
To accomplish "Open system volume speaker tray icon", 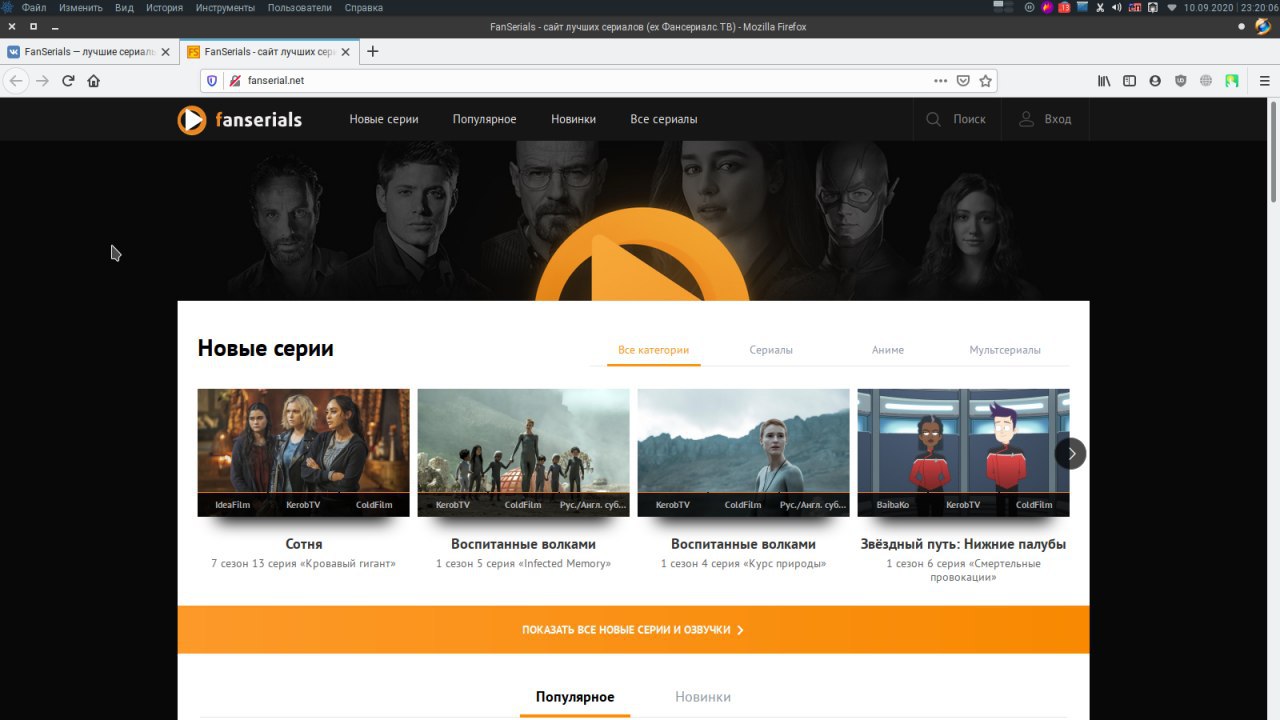I will point(1116,7).
